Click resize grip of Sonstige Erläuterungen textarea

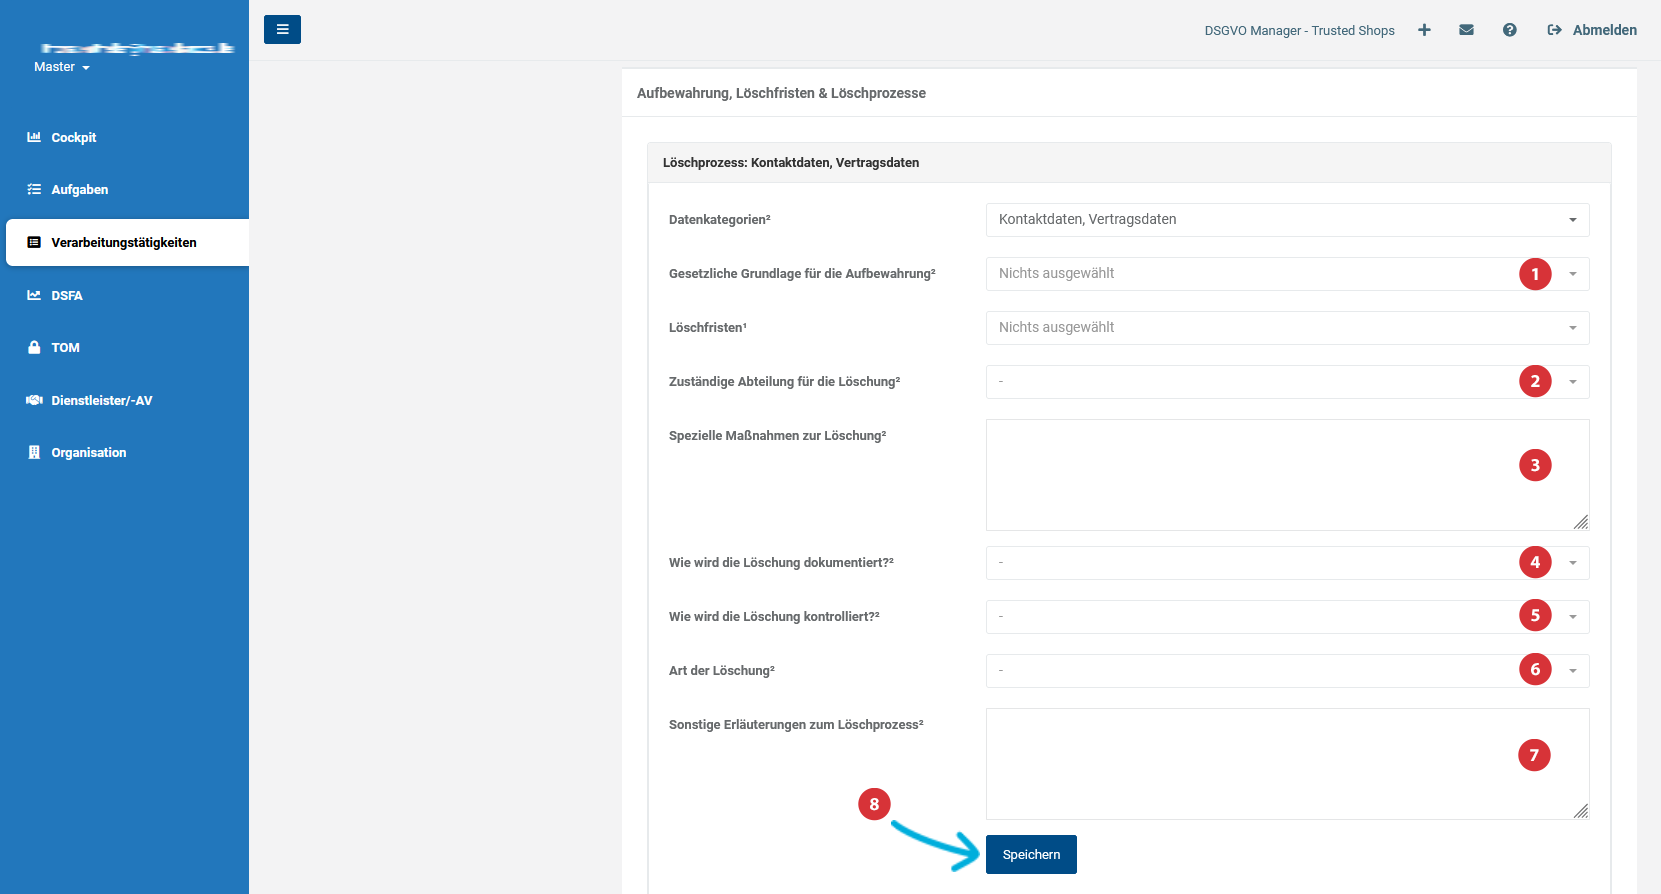click(x=1580, y=811)
